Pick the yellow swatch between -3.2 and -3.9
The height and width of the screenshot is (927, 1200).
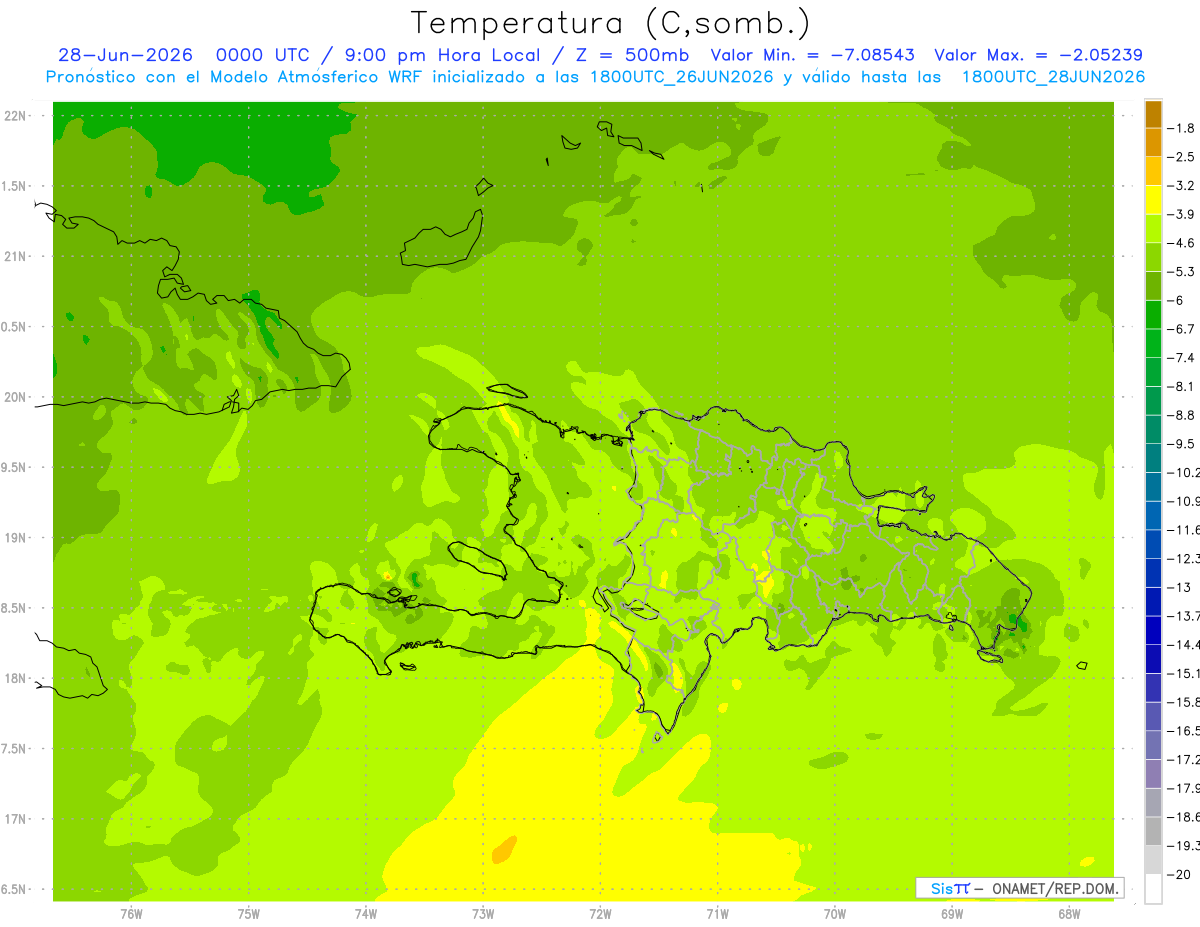click(x=1153, y=200)
